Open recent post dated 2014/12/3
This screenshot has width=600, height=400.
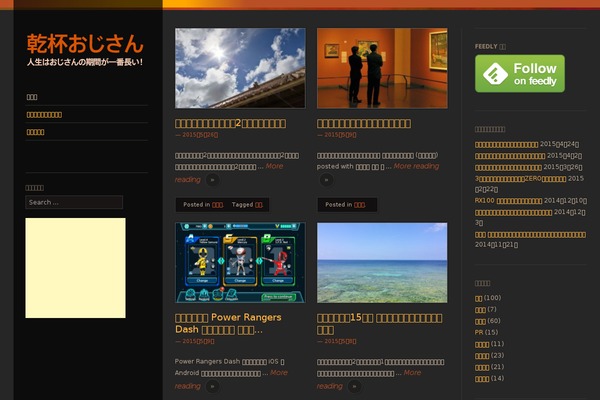point(513,212)
